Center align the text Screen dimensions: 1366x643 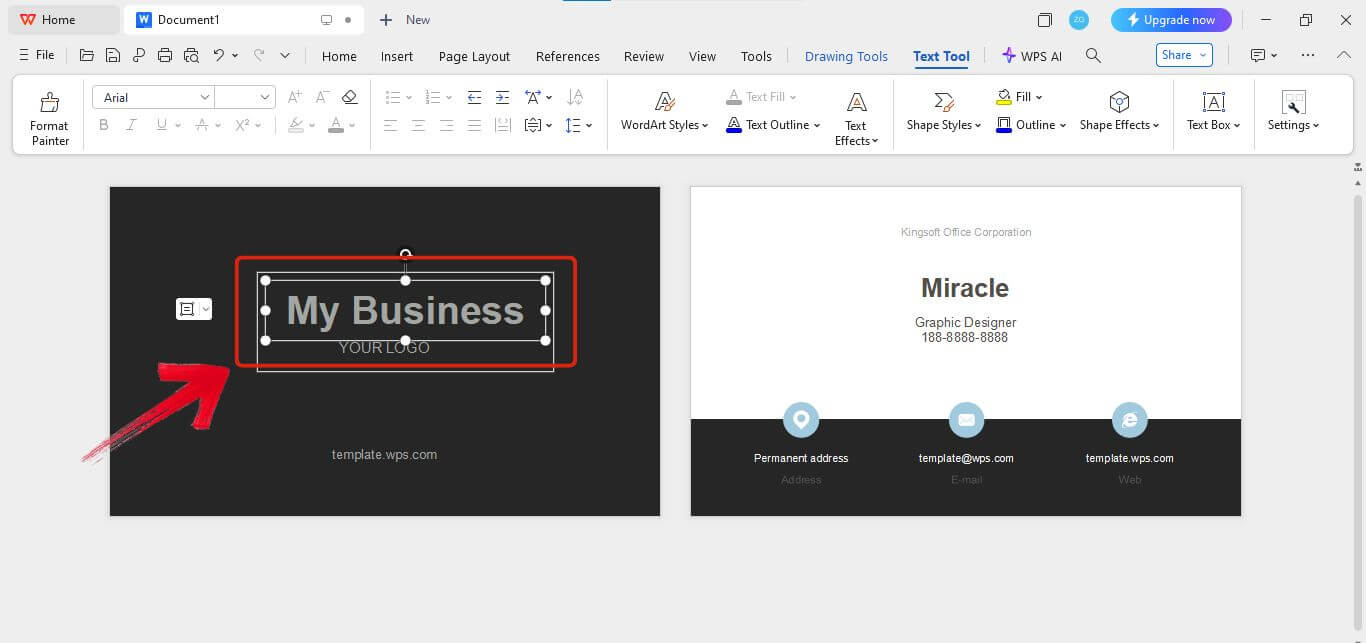pos(418,125)
